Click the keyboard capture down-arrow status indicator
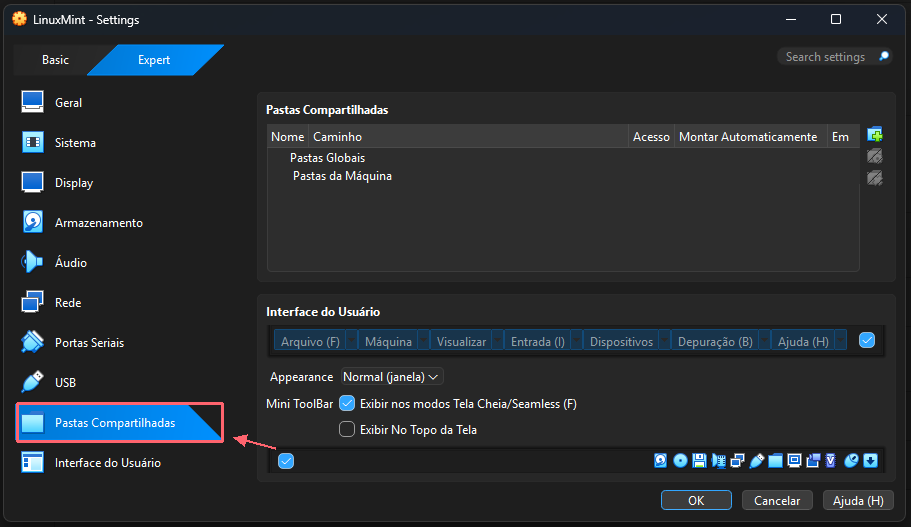The width and height of the screenshot is (911, 527). pos(870,461)
